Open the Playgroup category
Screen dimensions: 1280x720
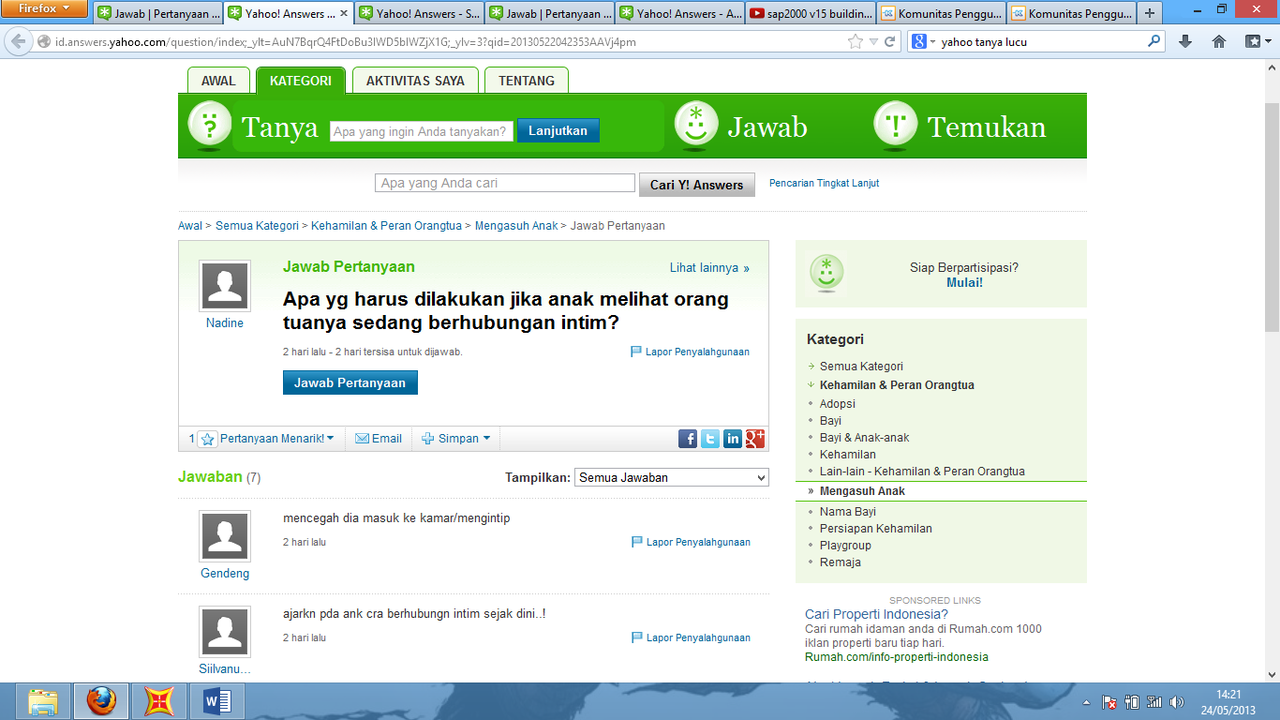click(845, 545)
